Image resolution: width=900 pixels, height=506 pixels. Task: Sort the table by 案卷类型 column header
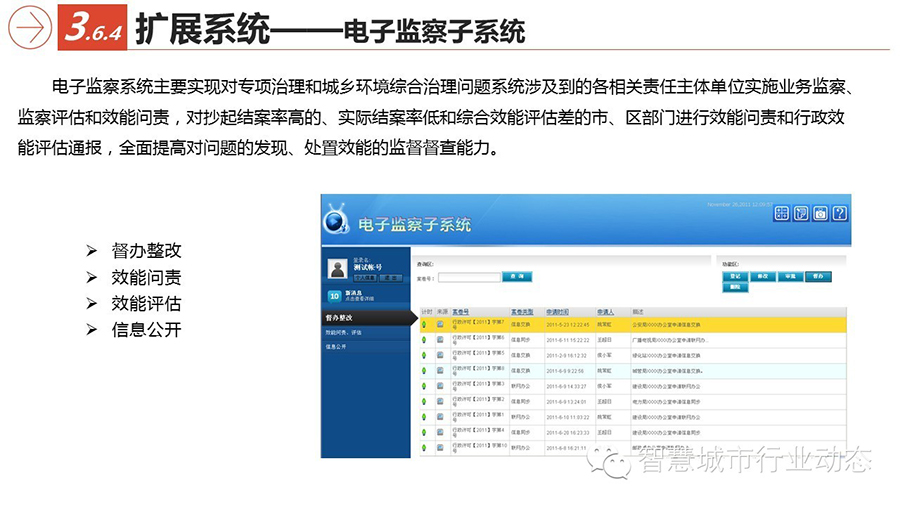(x=522, y=312)
